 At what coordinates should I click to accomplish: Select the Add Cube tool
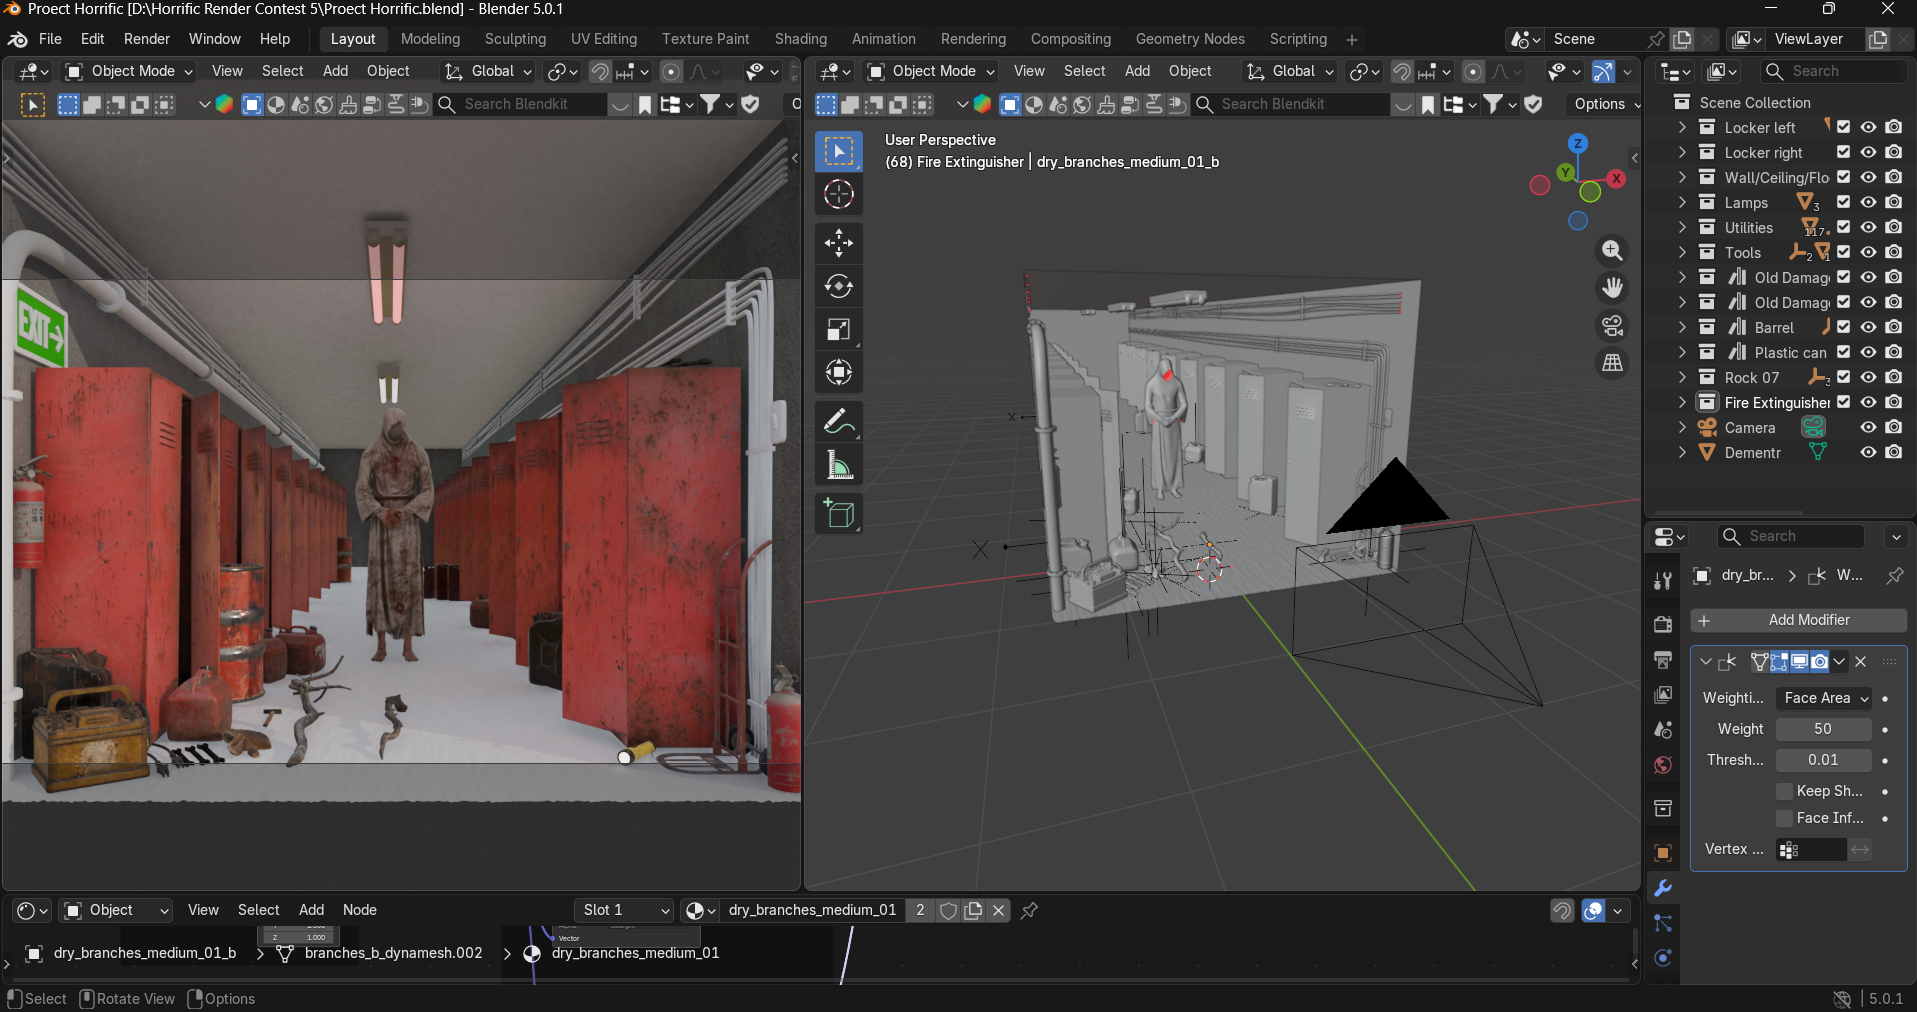pos(838,514)
